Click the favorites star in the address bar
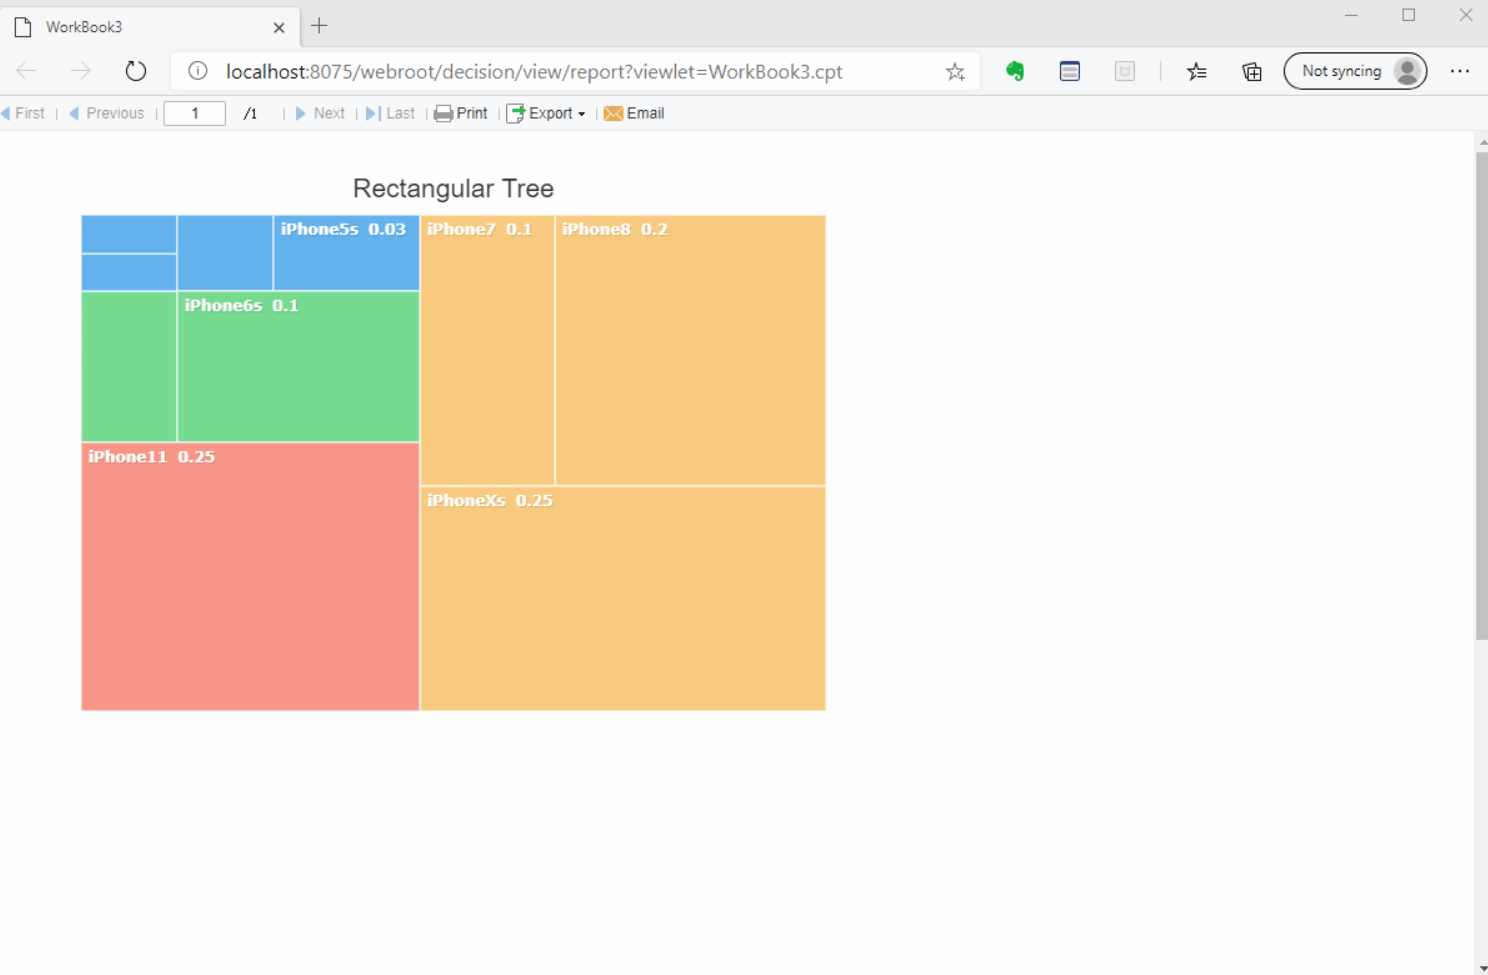This screenshot has height=975, width=1488. 954,71
